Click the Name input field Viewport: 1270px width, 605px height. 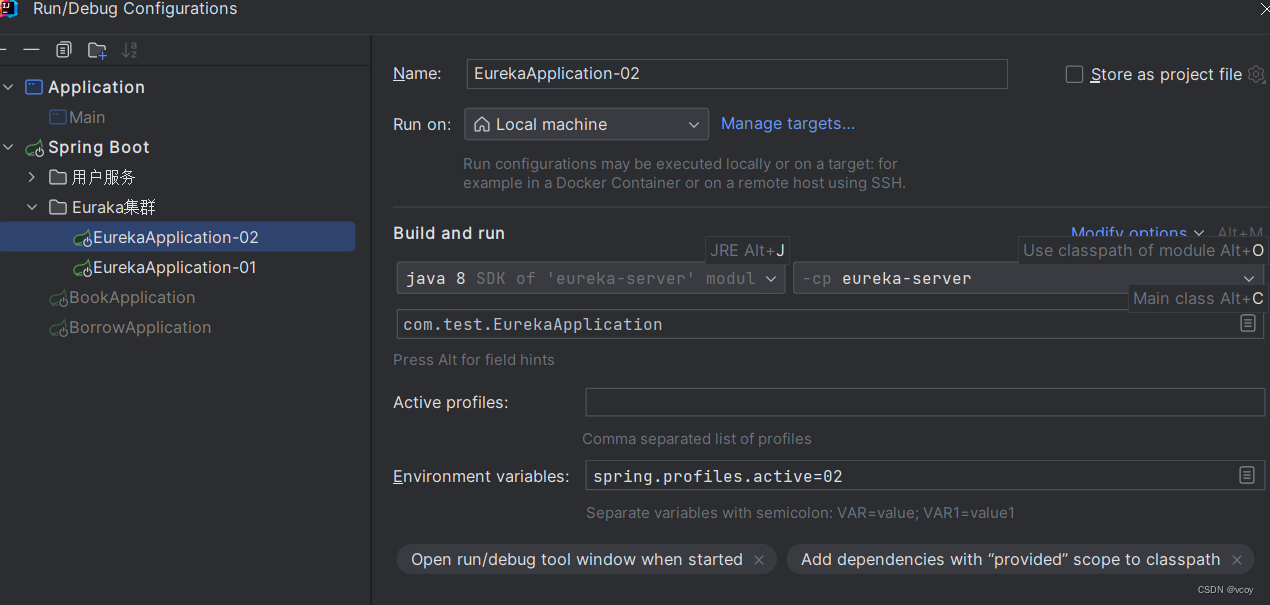click(737, 74)
